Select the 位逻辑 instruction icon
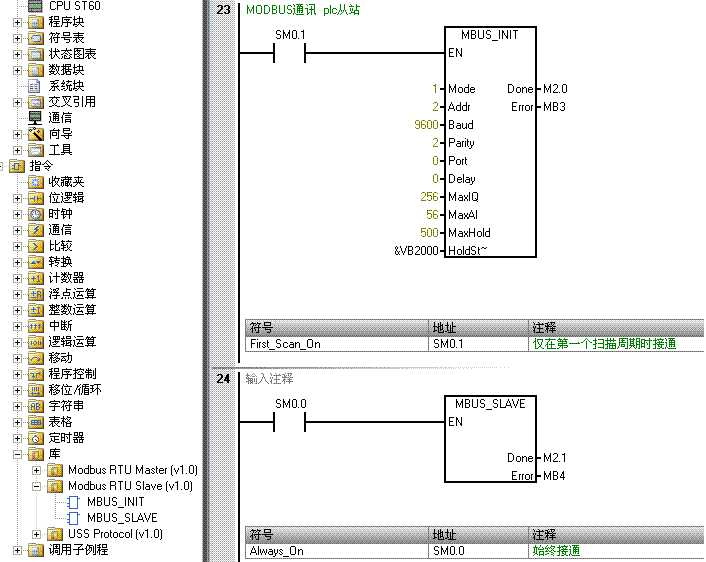The height and width of the screenshot is (562, 706). [36, 198]
